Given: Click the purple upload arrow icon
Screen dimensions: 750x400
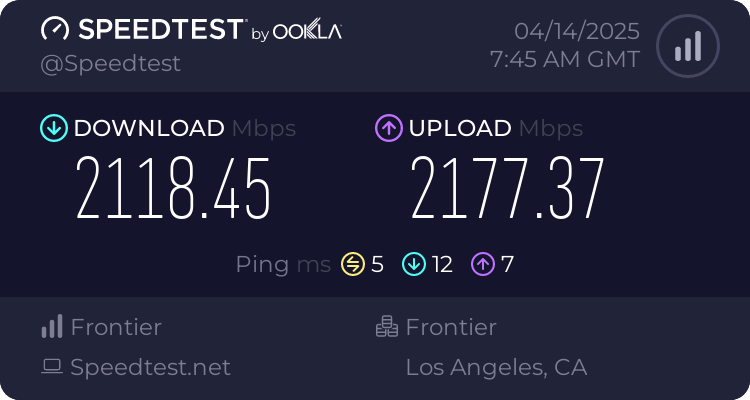Looking at the screenshot, I should pyautogui.click(x=388, y=128).
